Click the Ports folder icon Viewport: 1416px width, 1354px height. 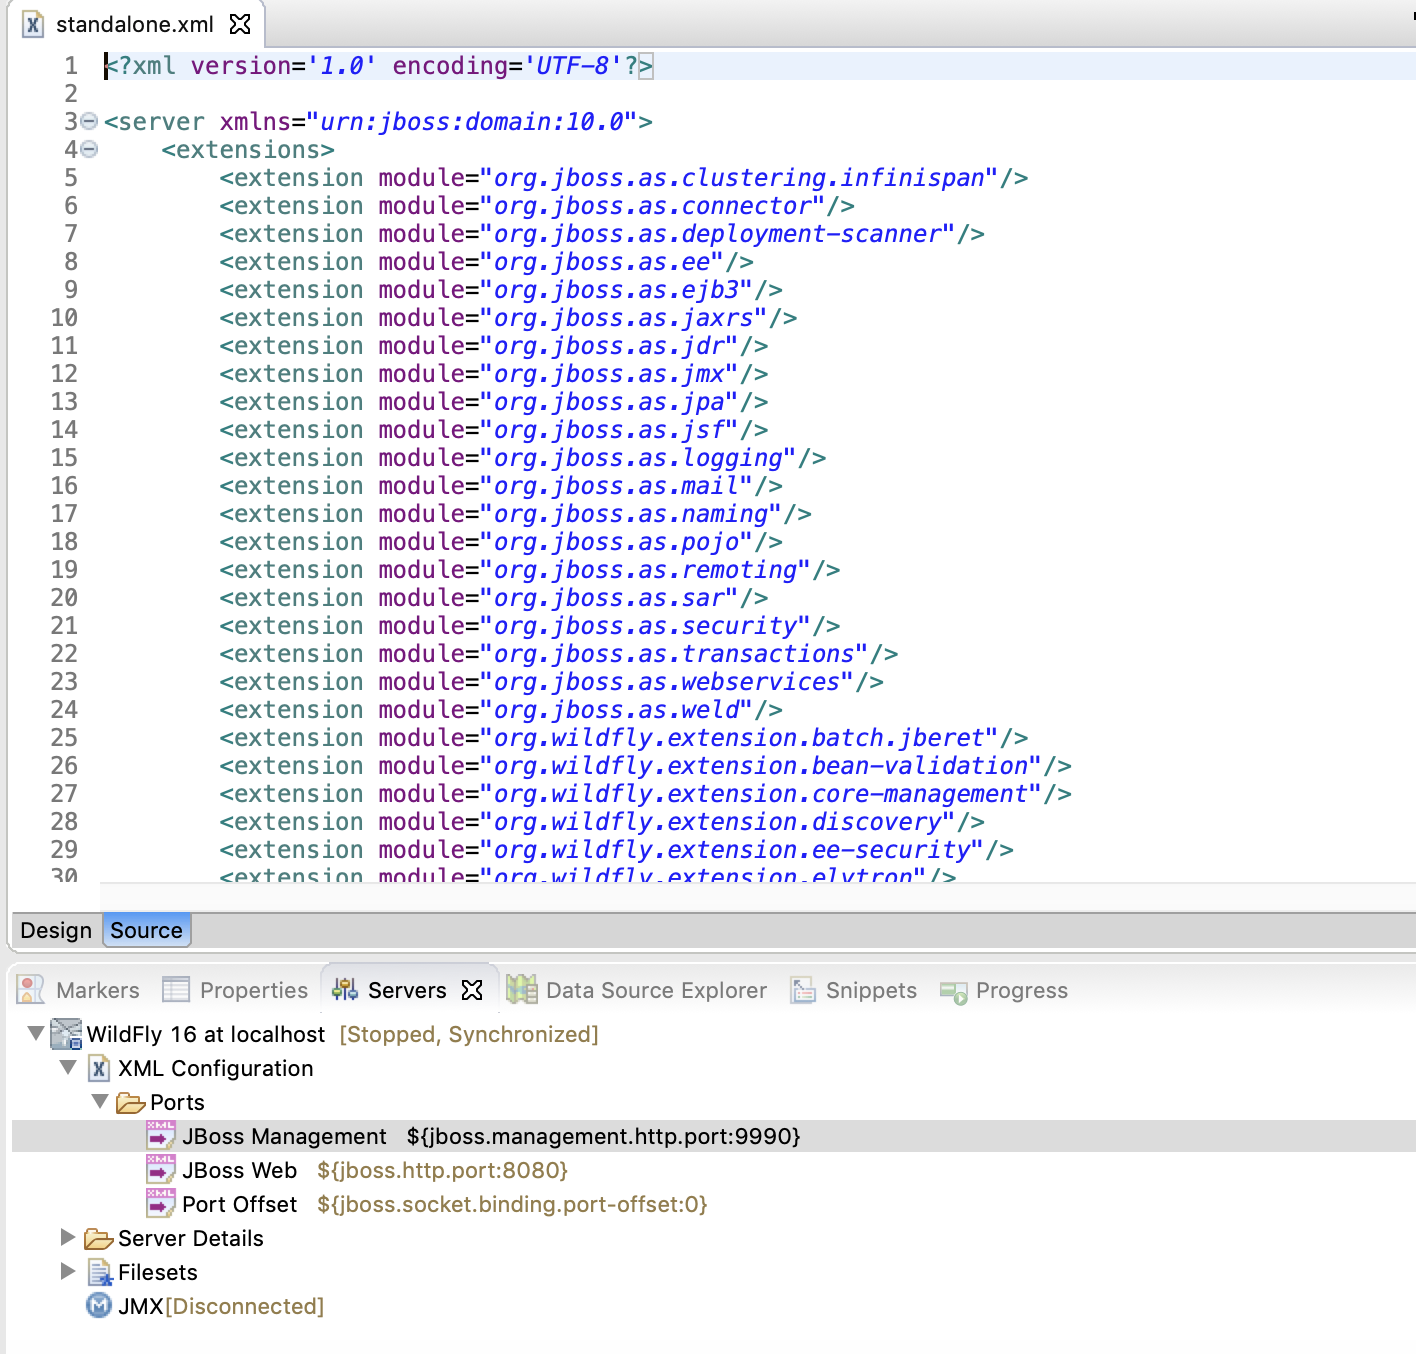tap(130, 1103)
